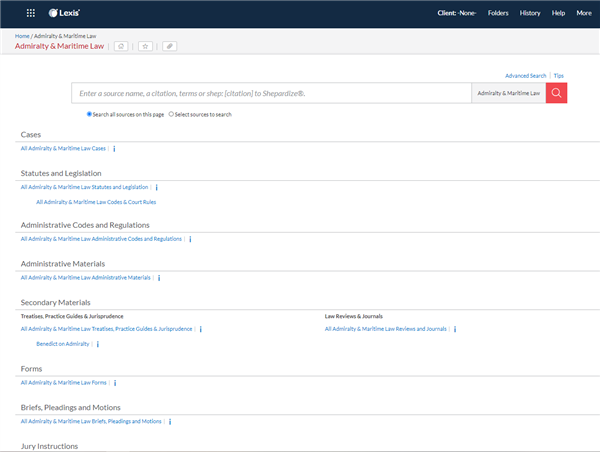Click the Administrative Codes and Regulations heading
600x452 pixels.
(x=85, y=225)
